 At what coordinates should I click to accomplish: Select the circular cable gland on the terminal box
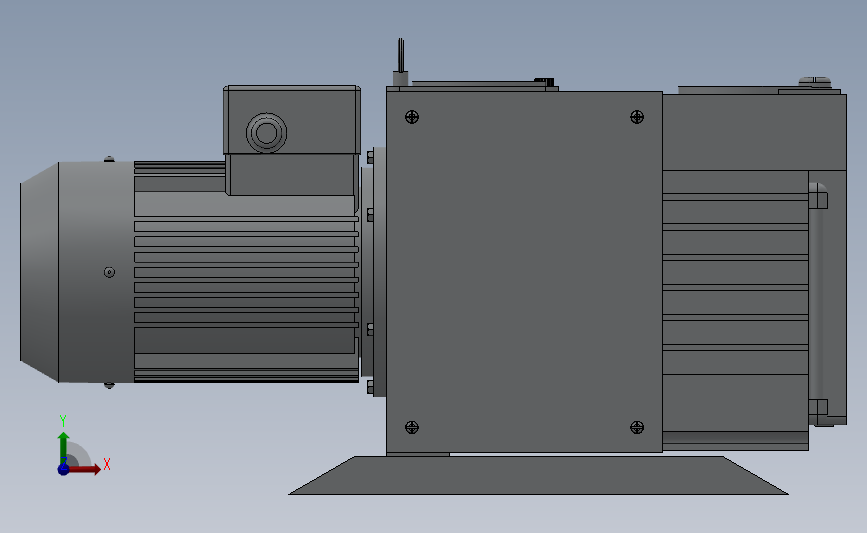tap(267, 133)
